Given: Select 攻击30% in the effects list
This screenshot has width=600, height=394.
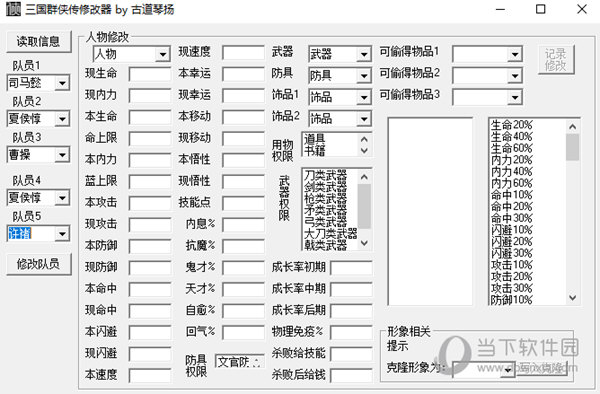Looking at the screenshot, I should point(512,288).
